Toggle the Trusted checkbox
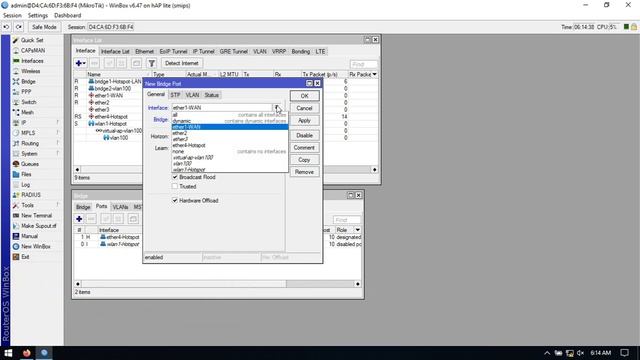This screenshot has width=640, height=360. coord(175,187)
